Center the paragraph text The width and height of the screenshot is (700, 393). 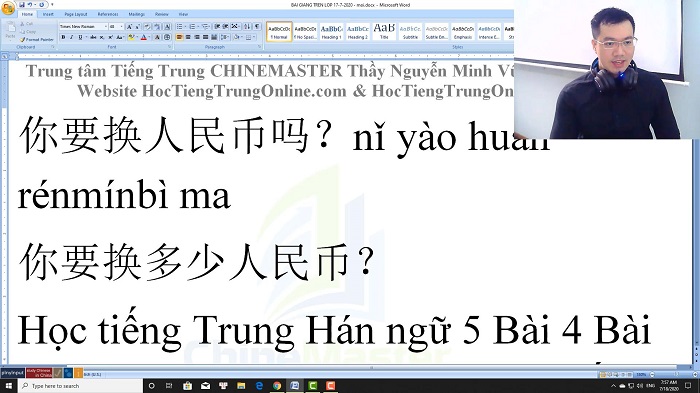[188, 38]
